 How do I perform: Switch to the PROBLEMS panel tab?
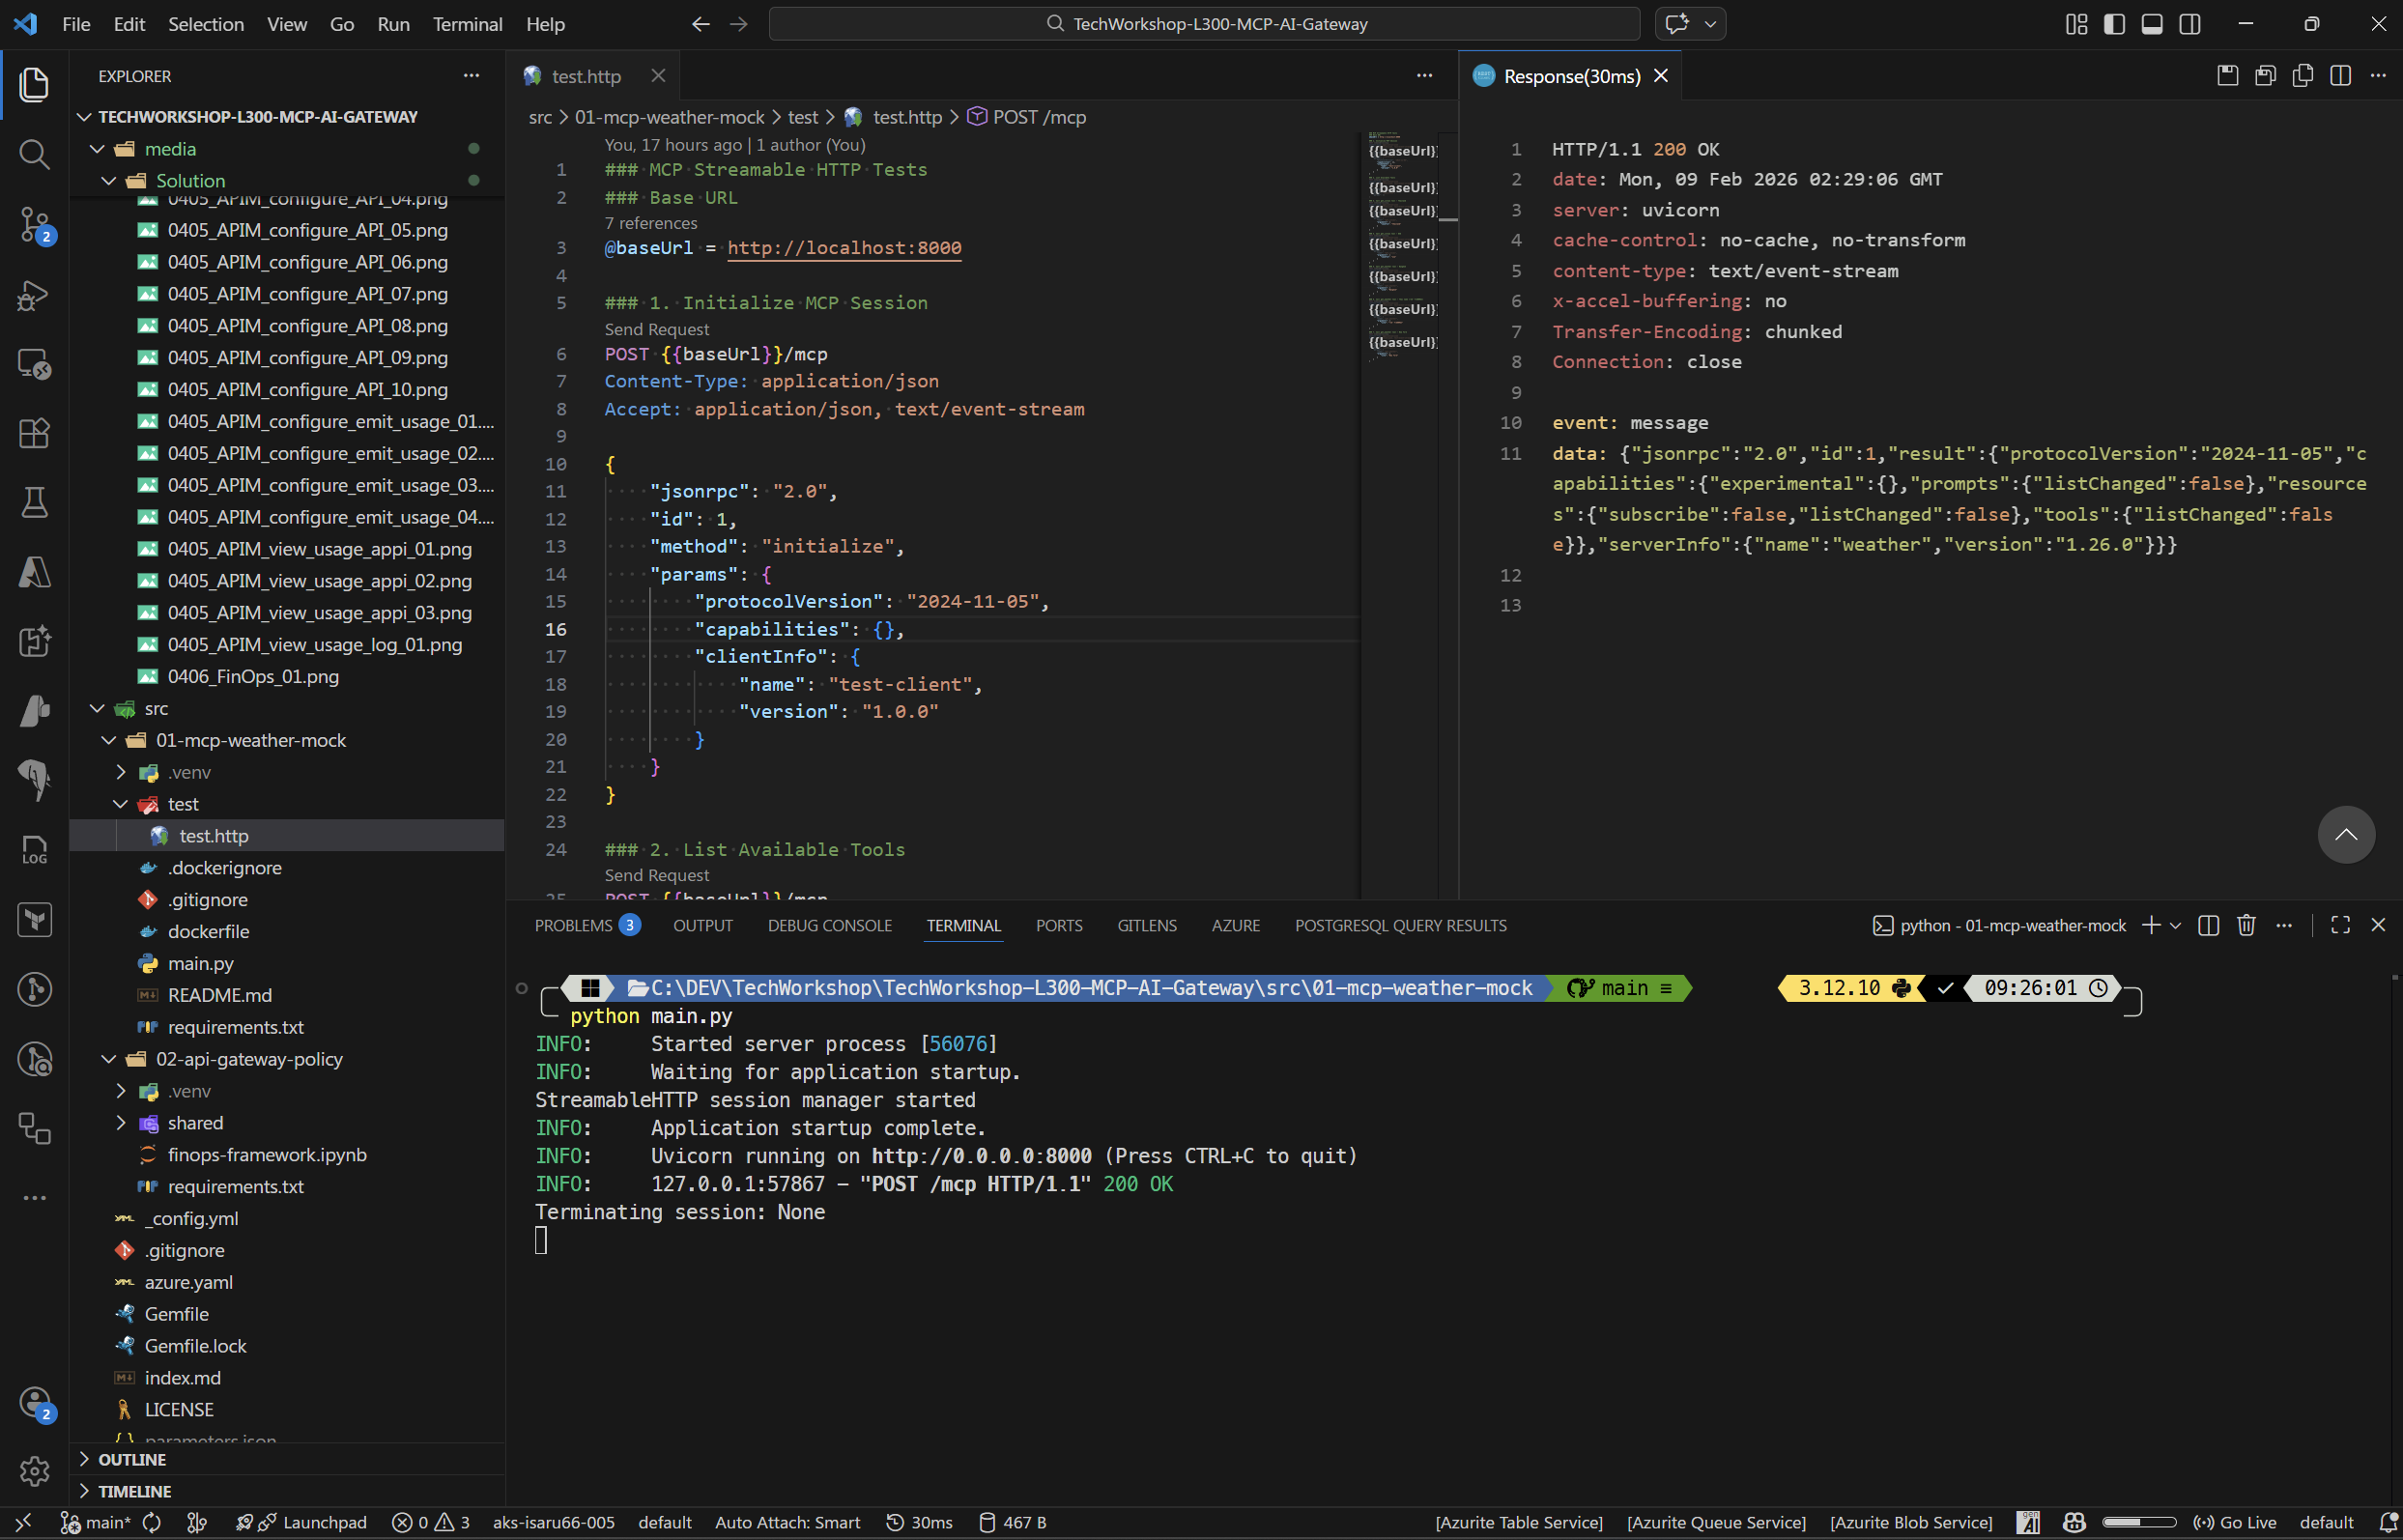click(x=586, y=925)
